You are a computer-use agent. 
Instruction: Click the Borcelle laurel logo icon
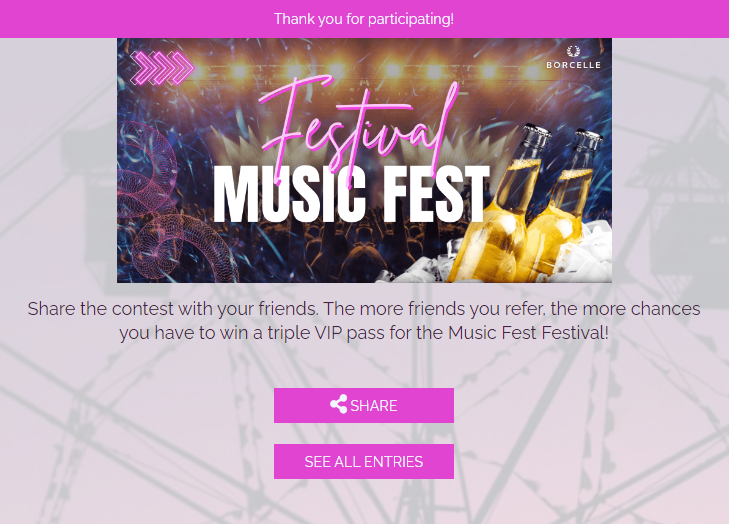(x=573, y=51)
